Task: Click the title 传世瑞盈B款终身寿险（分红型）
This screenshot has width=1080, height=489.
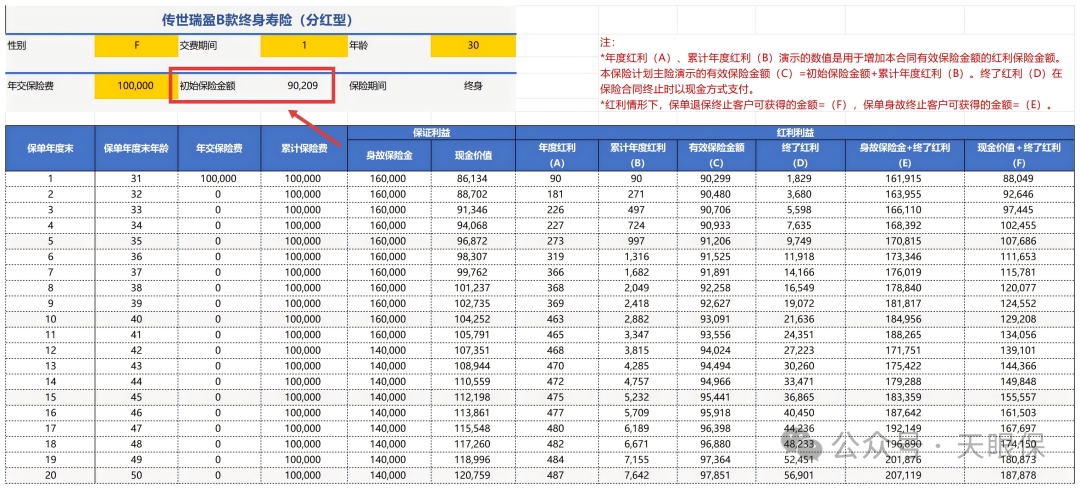Action: [x=258, y=18]
